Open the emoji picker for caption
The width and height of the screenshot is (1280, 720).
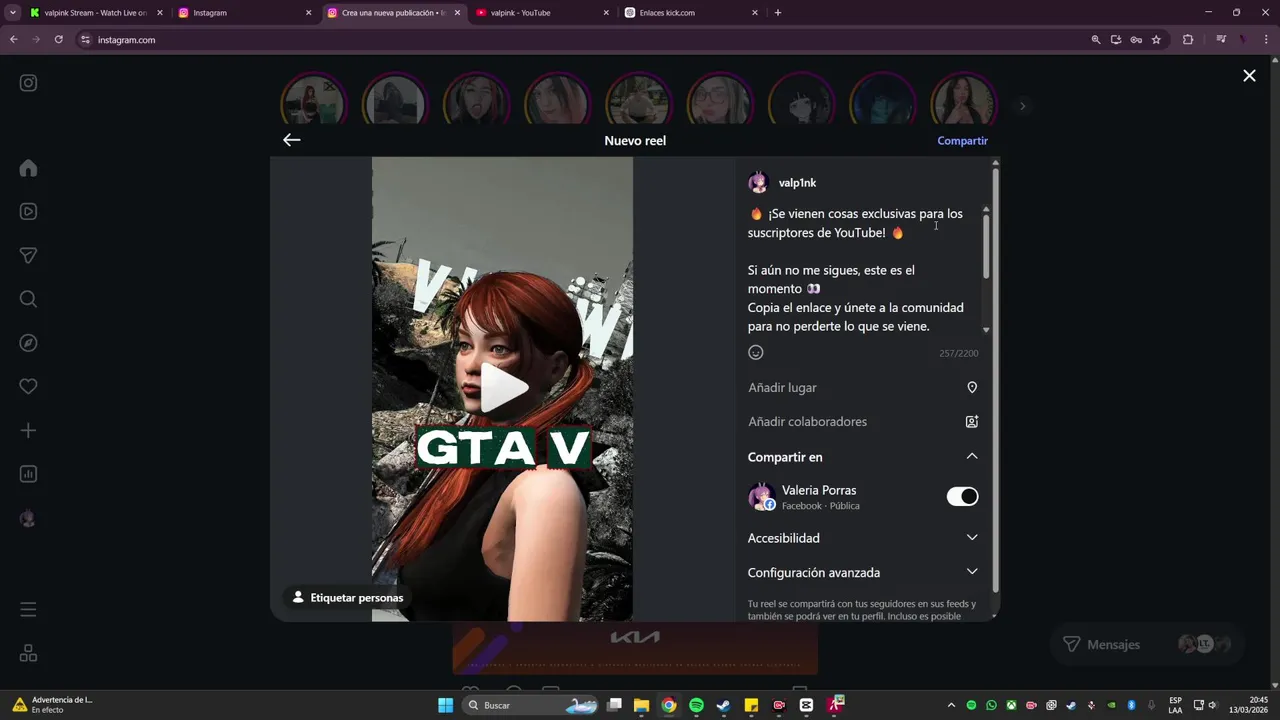[756, 352]
